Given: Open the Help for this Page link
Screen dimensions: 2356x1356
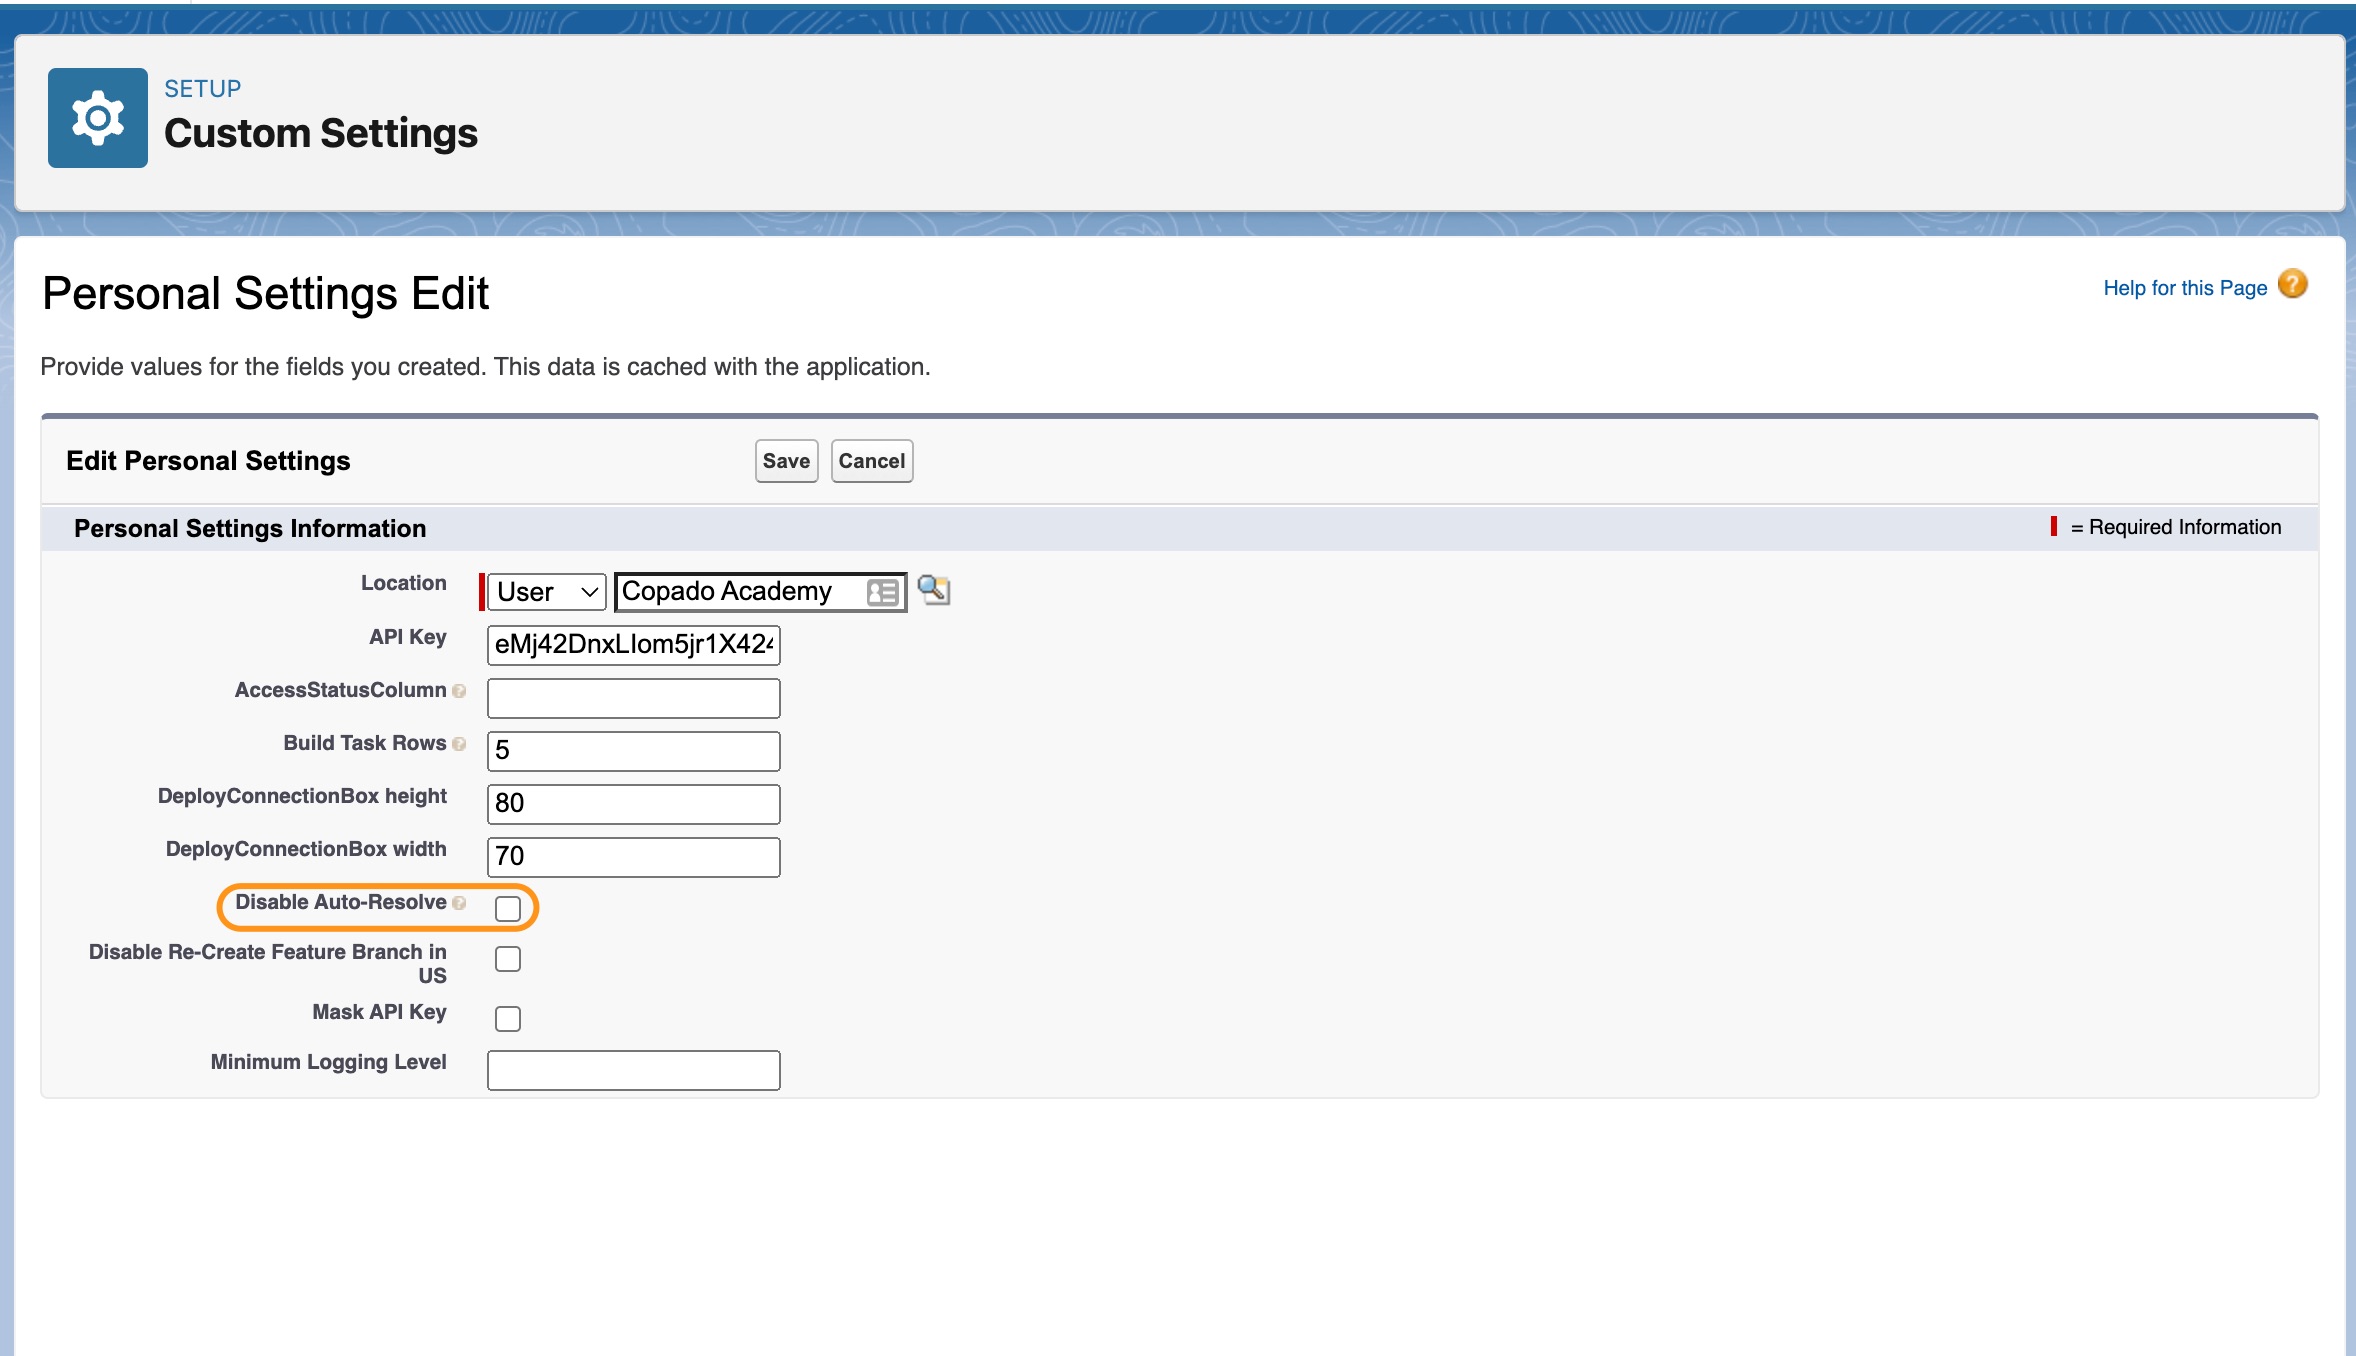Looking at the screenshot, I should click(x=2184, y=288).
